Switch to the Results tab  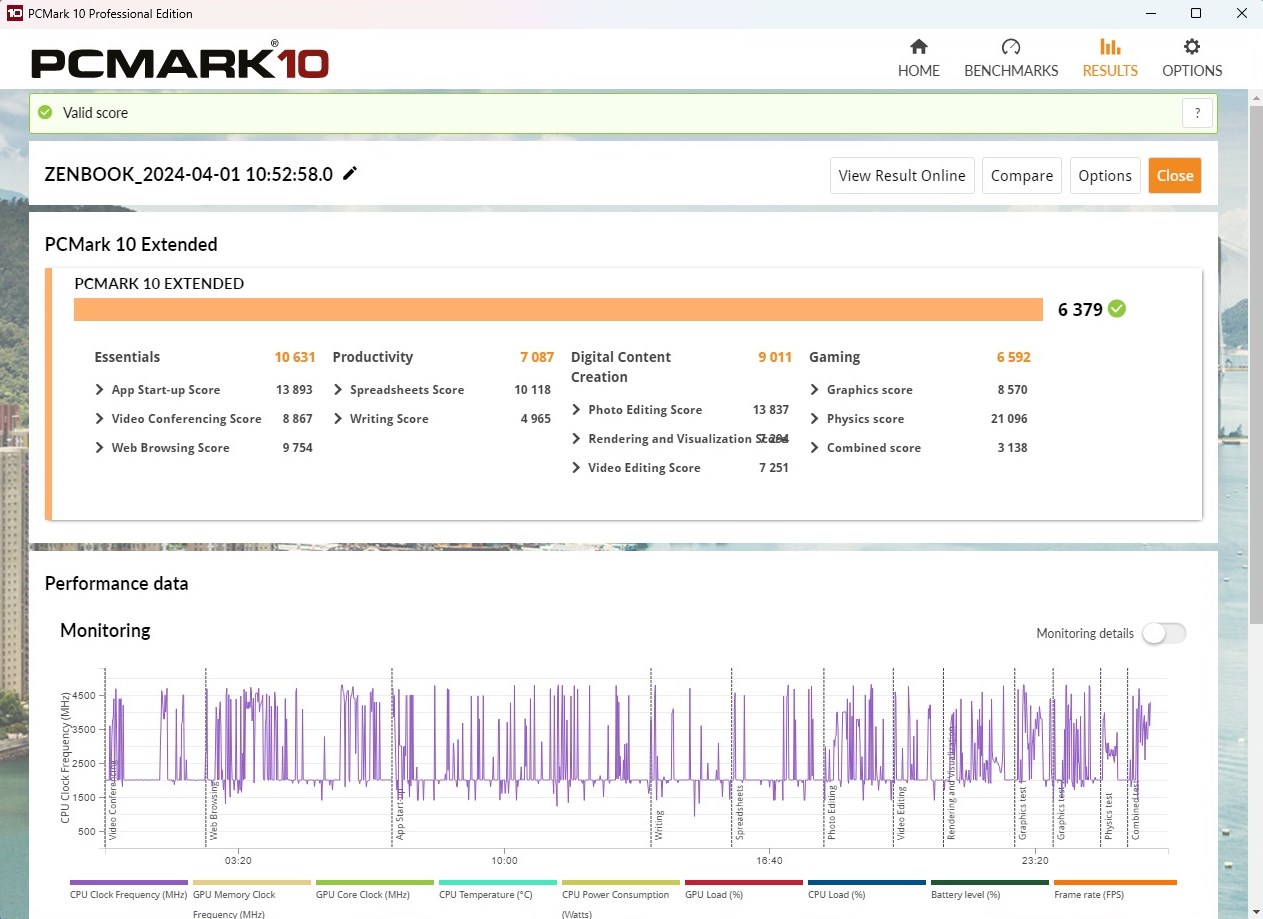(1109, 58)
